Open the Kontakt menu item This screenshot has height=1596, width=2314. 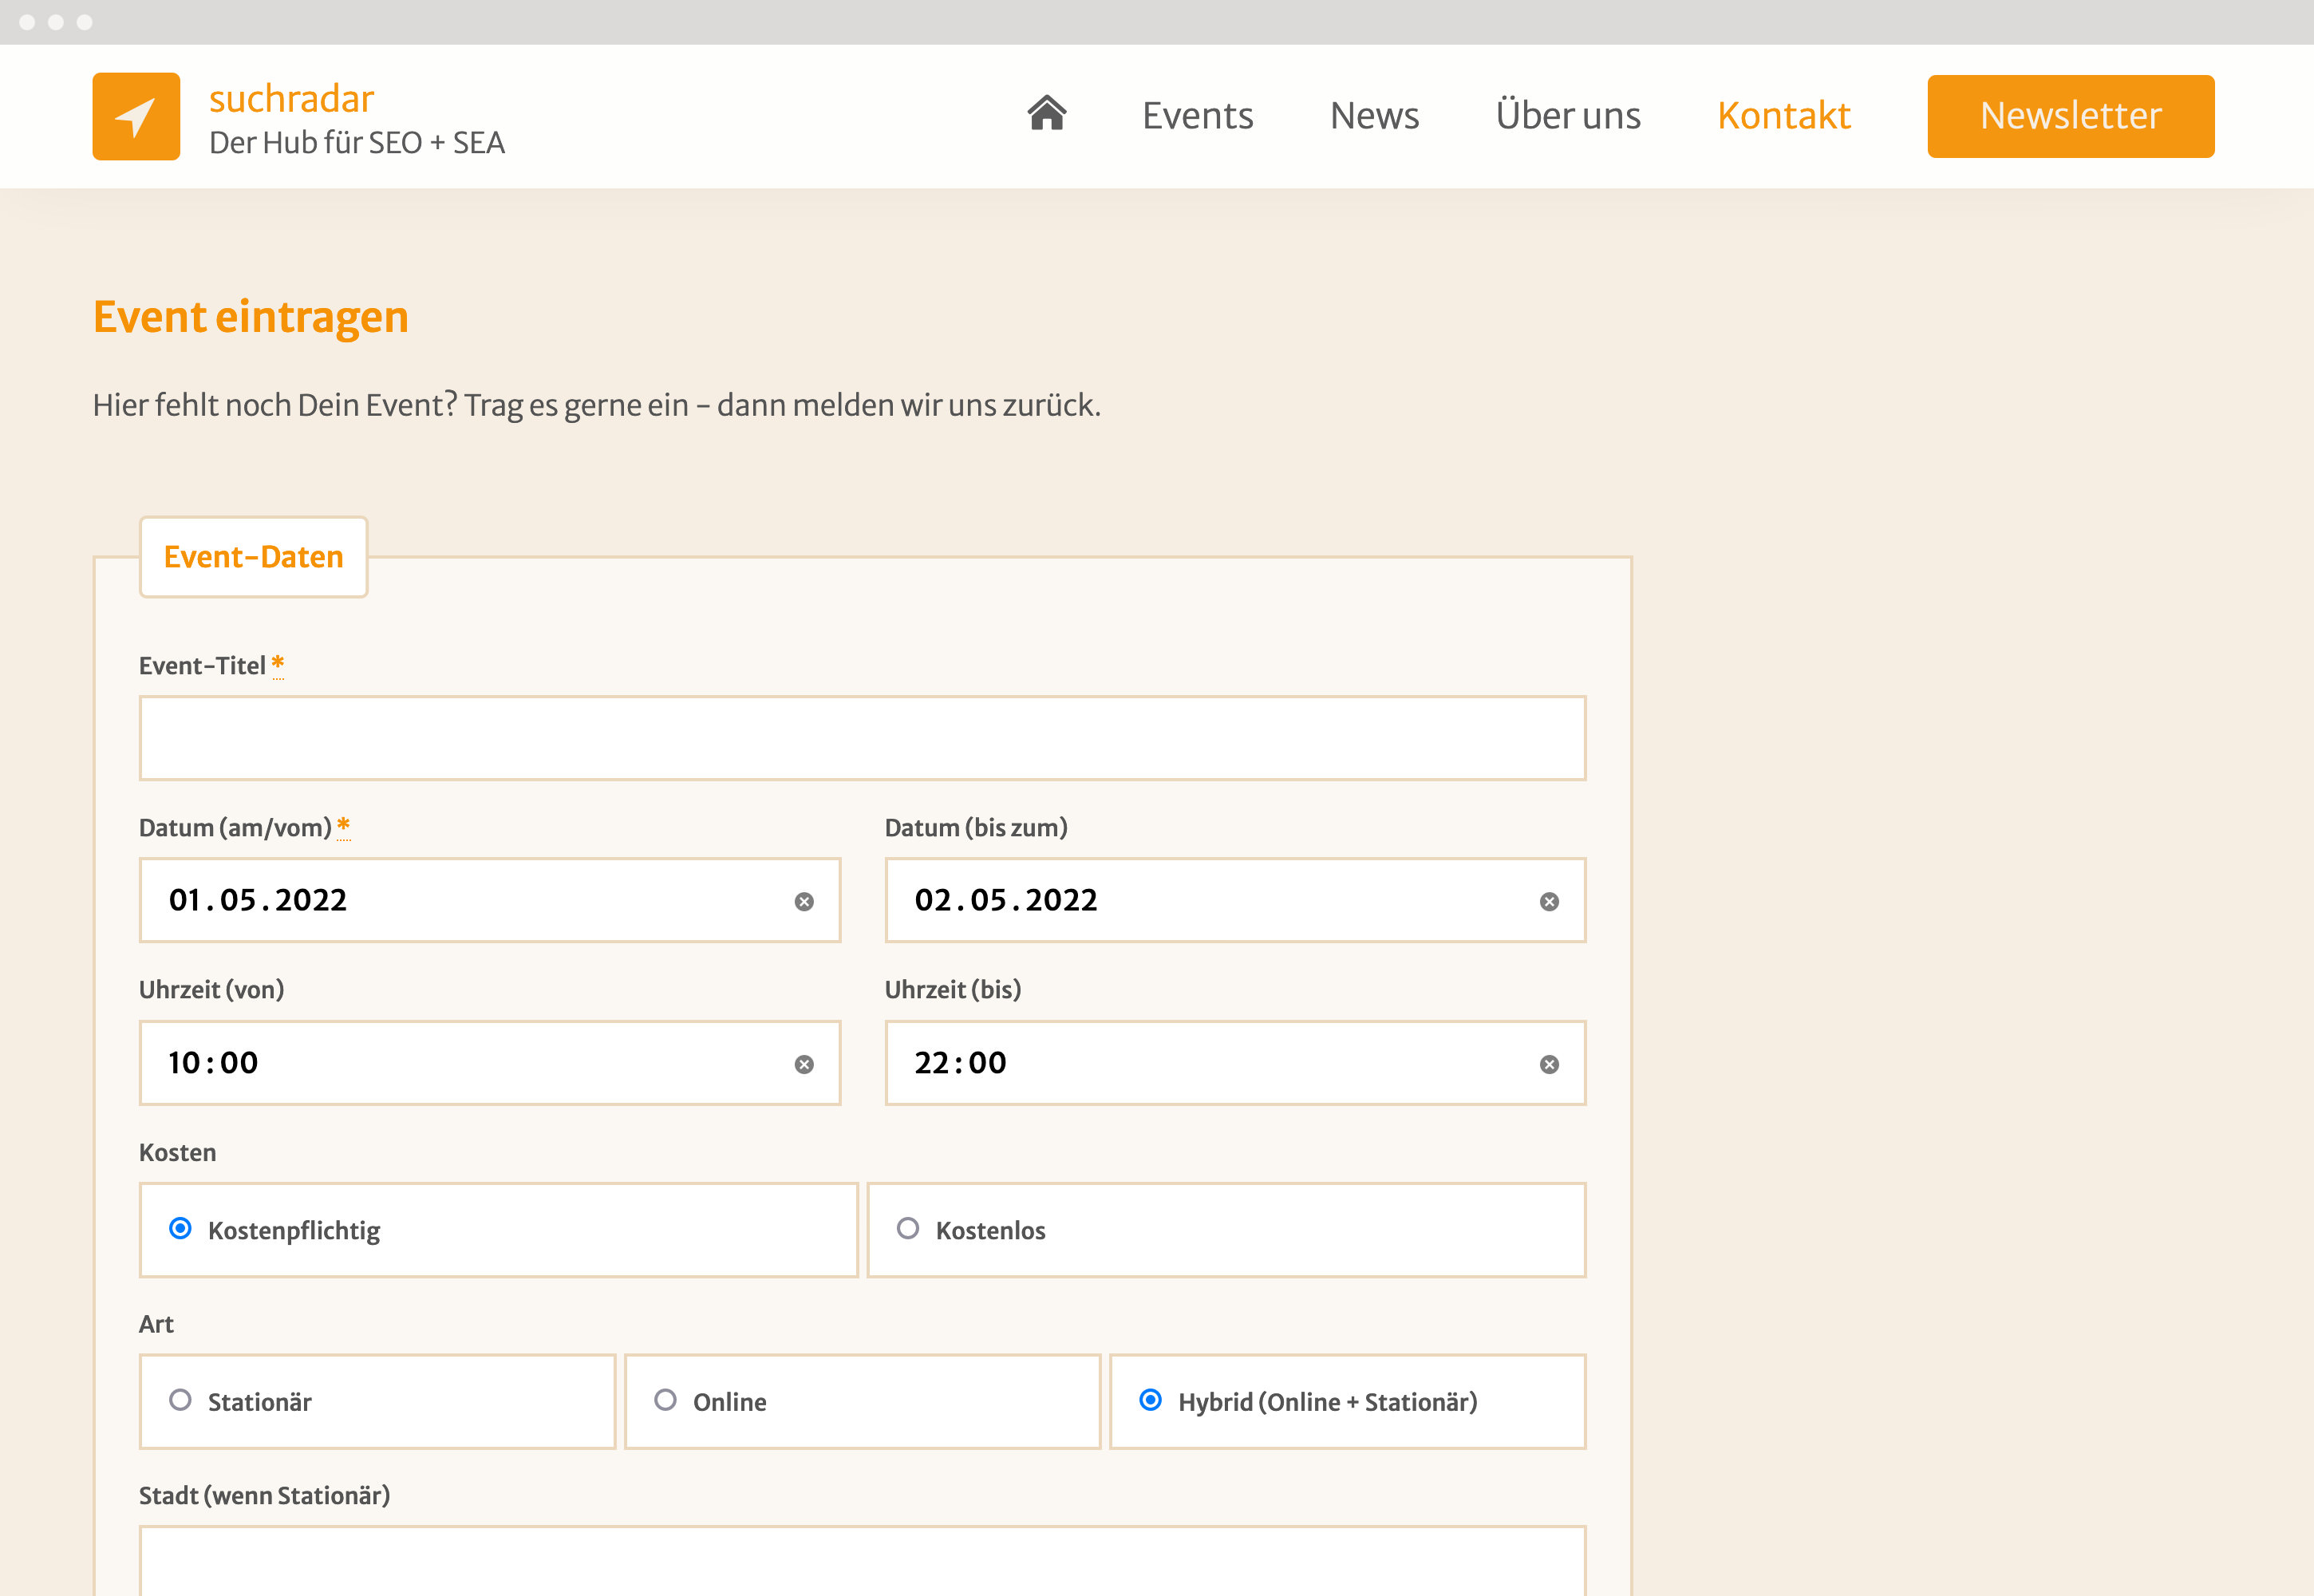coord(1784,116)
